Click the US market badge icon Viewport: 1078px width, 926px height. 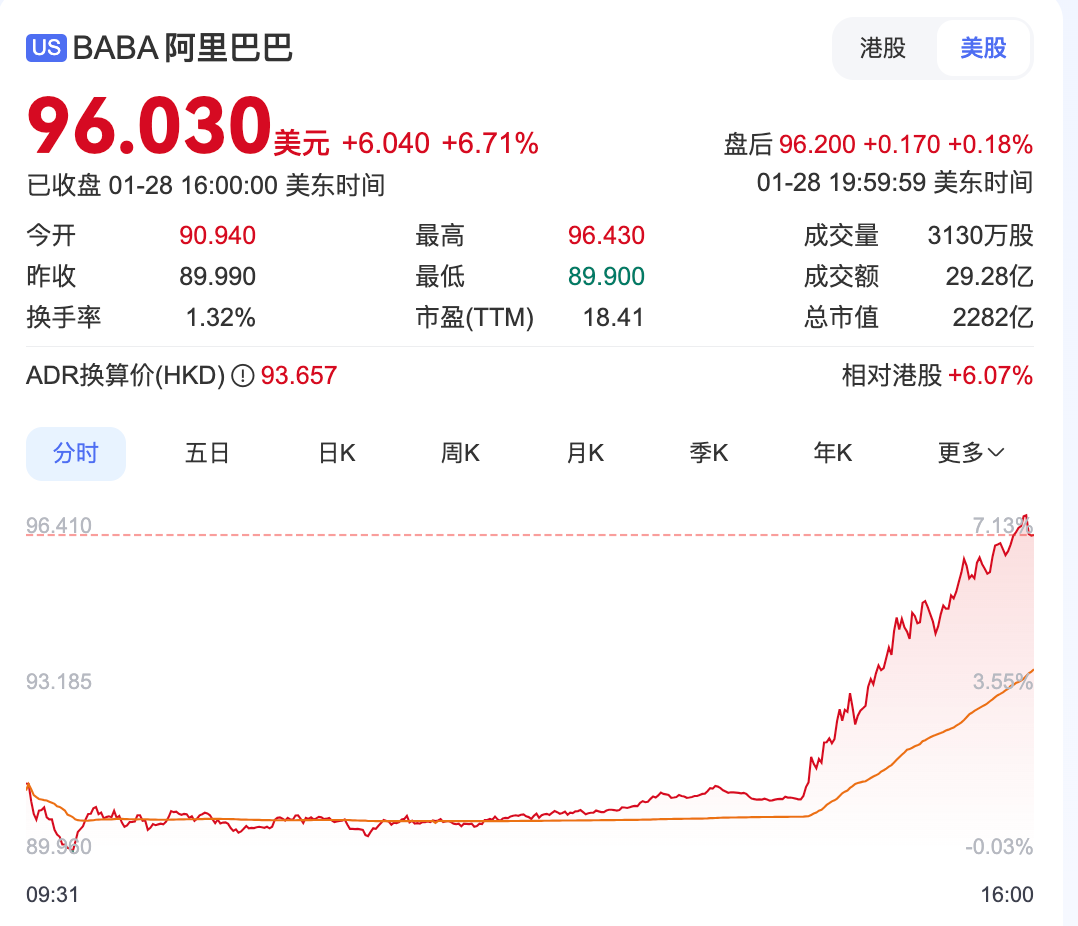46,47
